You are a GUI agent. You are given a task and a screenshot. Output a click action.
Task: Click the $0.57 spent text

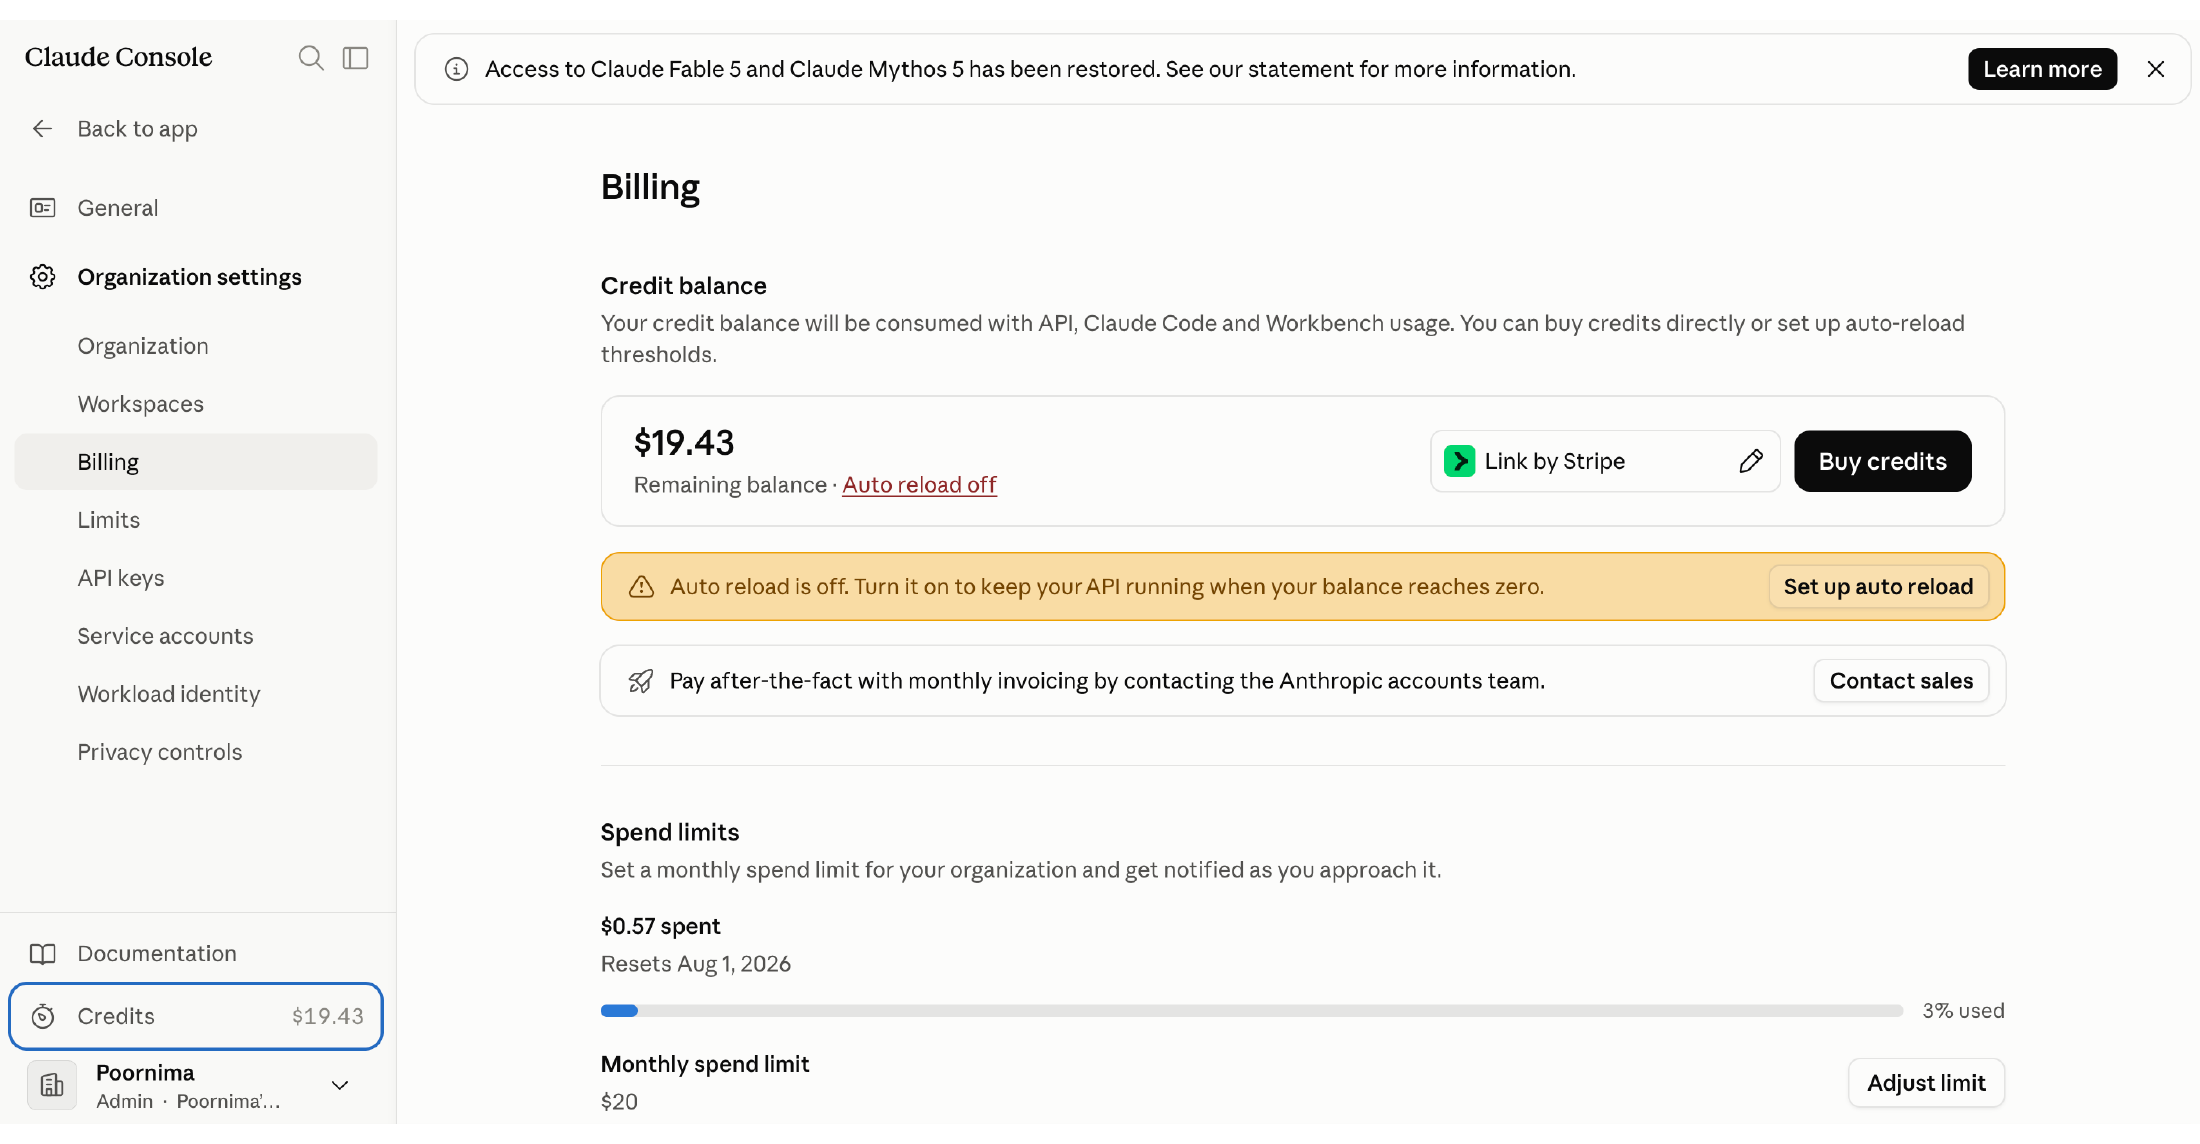pyautogui.click(x=660, y=927)
